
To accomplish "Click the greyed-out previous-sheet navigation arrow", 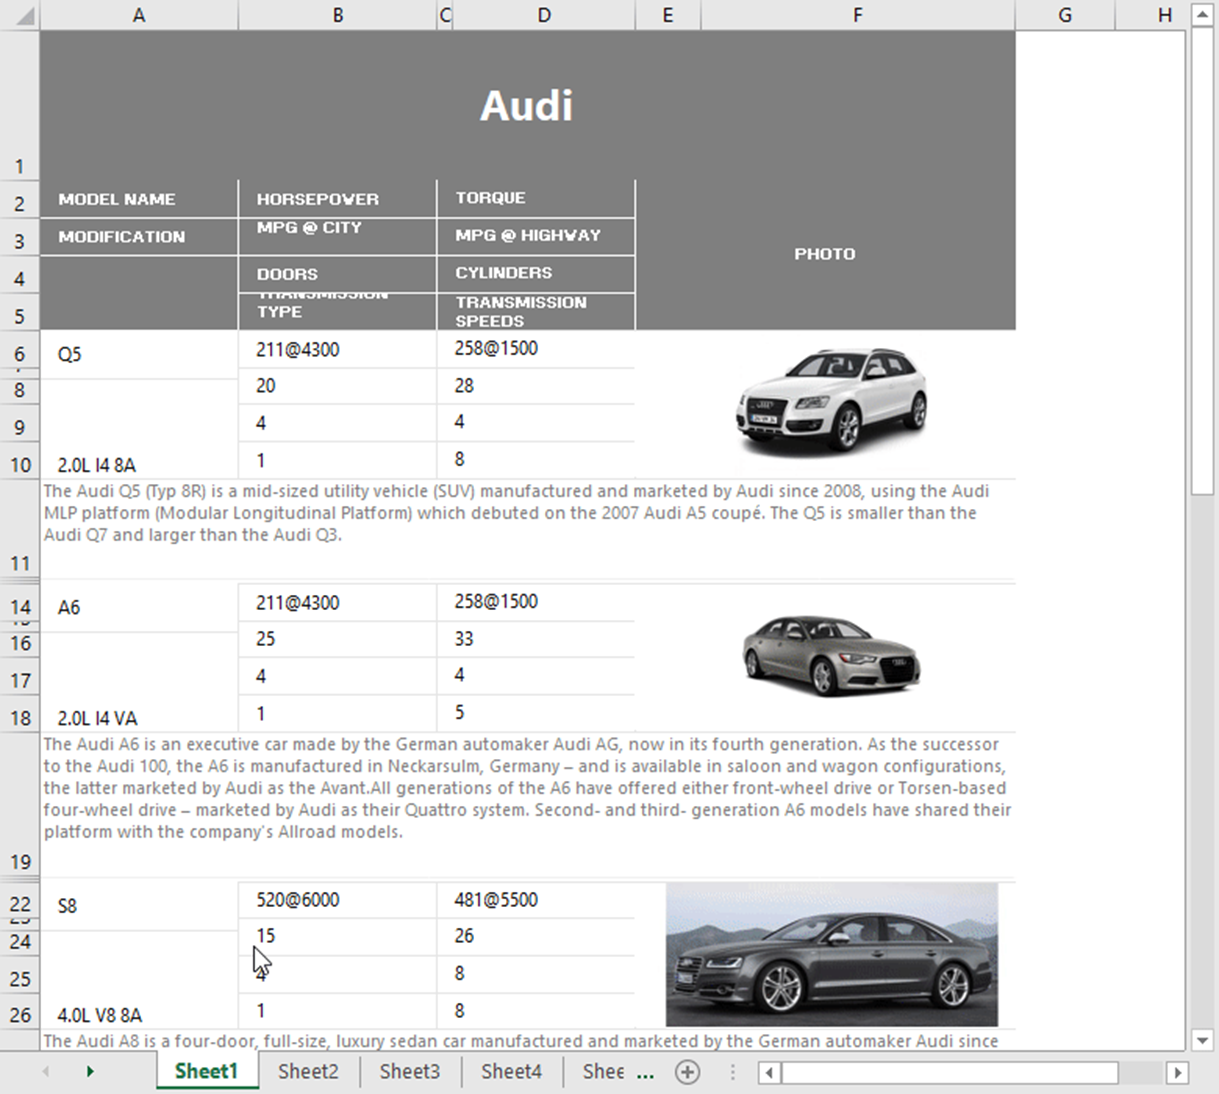I will [46, 1072].
